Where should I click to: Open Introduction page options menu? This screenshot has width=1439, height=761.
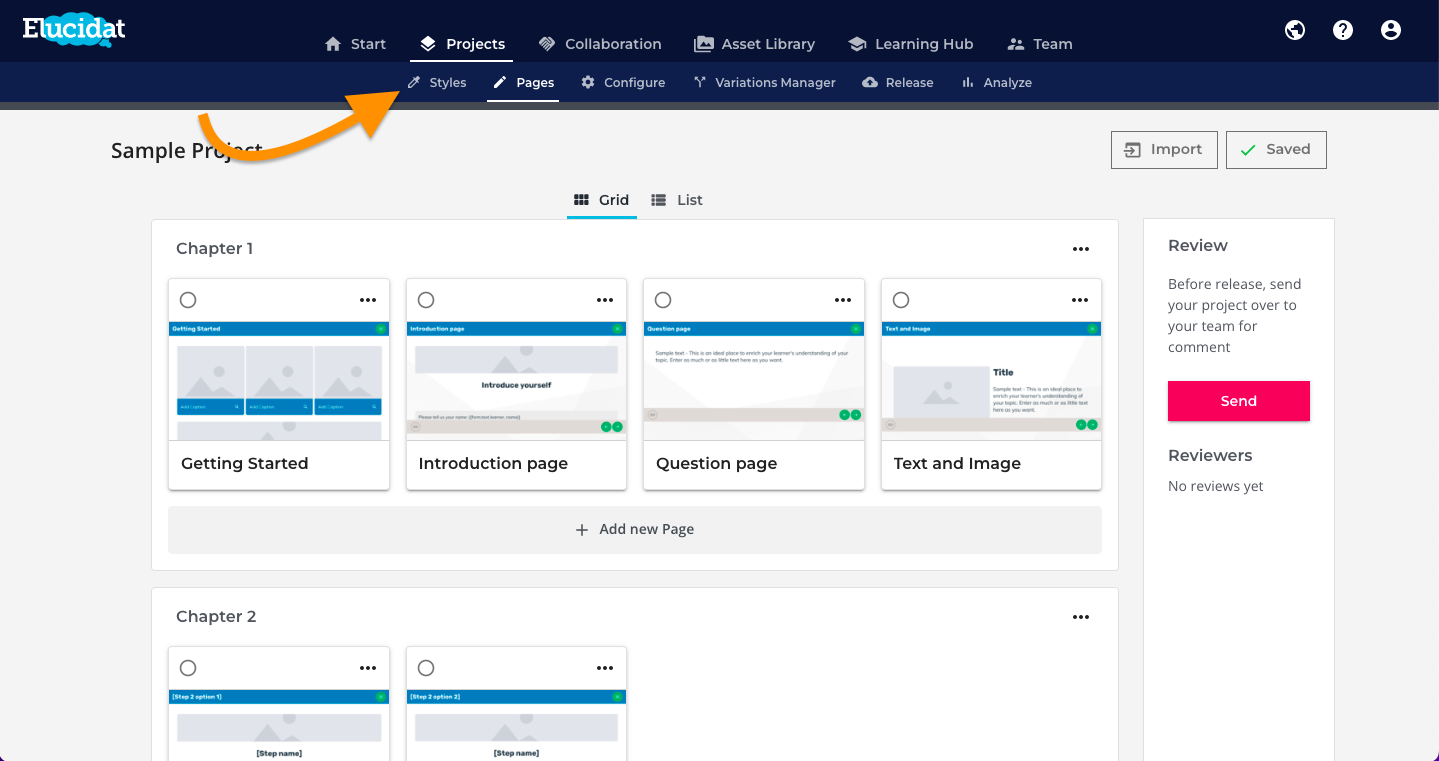coord(605,300)
